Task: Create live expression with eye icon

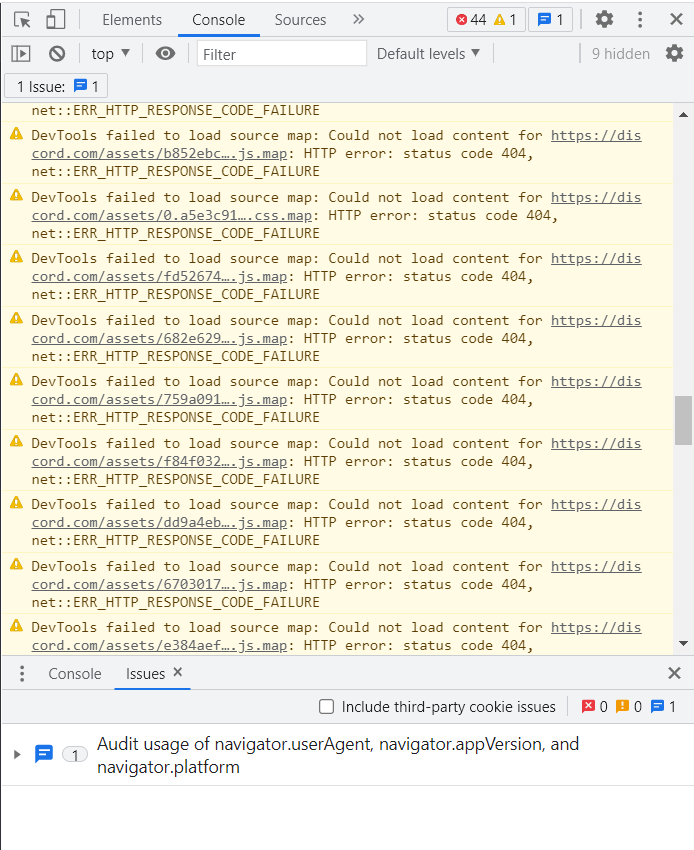Action: (x=165, y=54)
